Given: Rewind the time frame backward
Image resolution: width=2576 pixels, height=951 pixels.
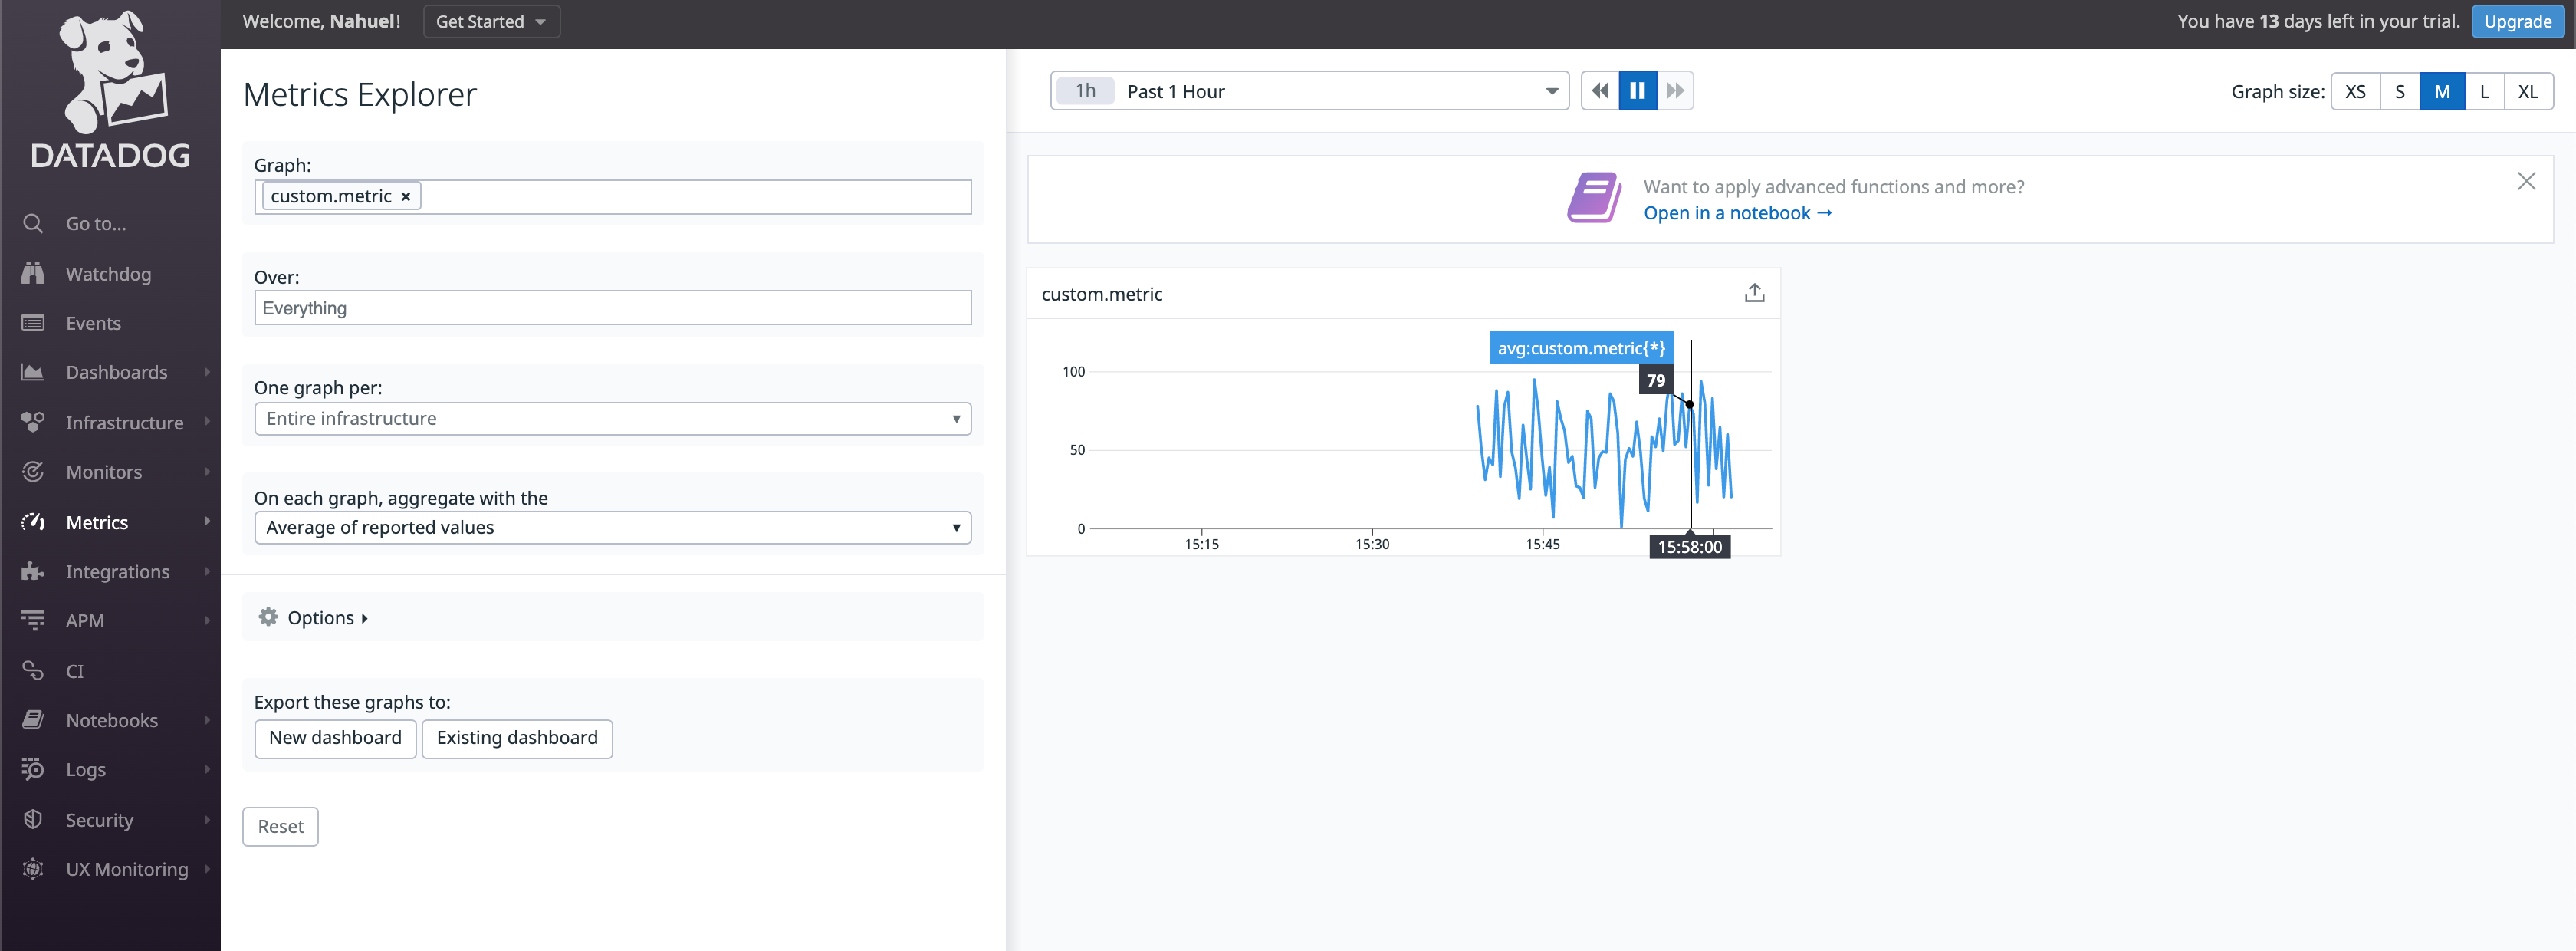Looking at the screenshot, I should 1600,91.
